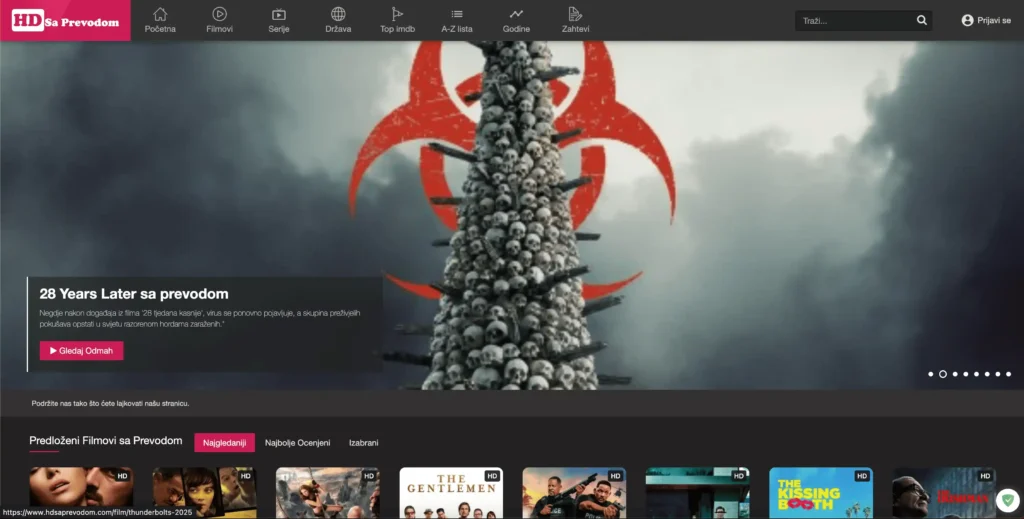Select the seventh carousel dot
Image resolution: width=1024 pixels, height=519 pixels.
[998, 374]
